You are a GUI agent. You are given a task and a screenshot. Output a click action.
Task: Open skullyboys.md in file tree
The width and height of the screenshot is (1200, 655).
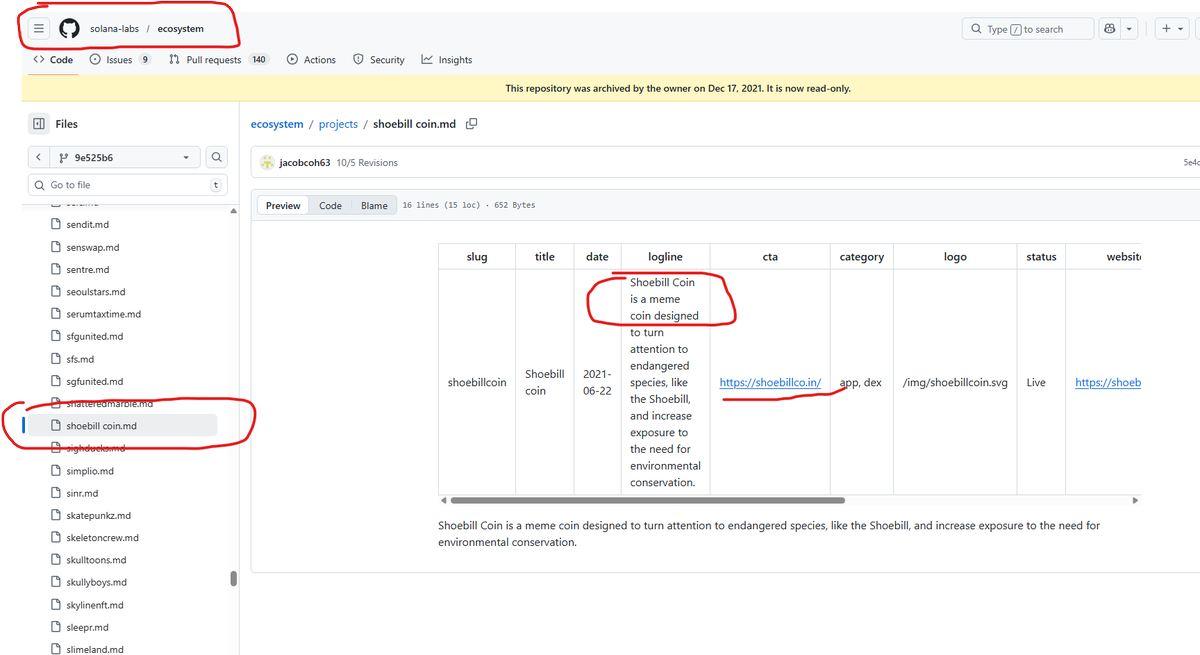[96, 582]
